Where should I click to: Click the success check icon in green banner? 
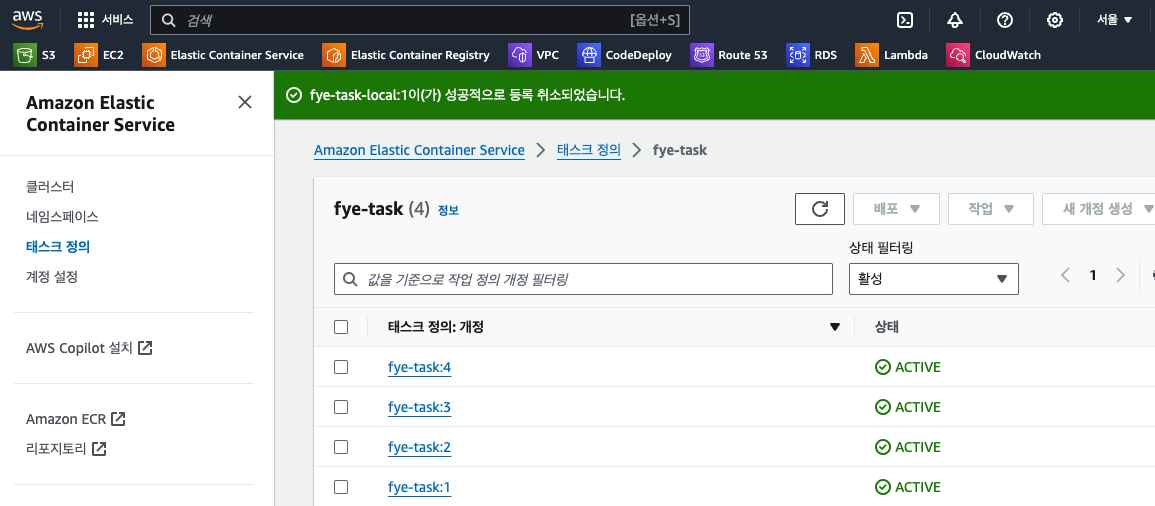(x=294, y=95)
